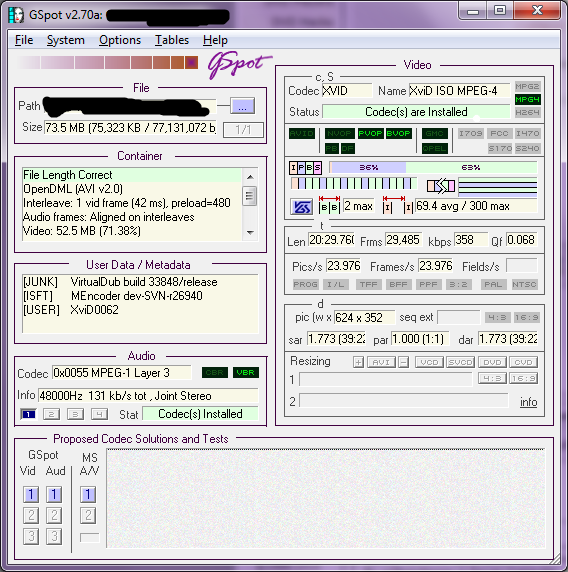Click the blue VS stream analysis icon
The image size is (568, 572).
(x=301, y=207)
